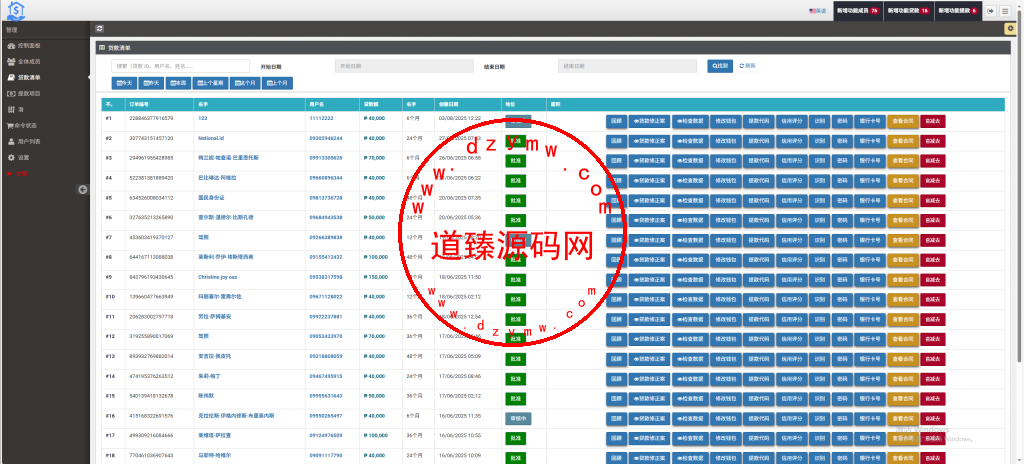Filter by 上个星期 last week calendar button

coord(212,83)
